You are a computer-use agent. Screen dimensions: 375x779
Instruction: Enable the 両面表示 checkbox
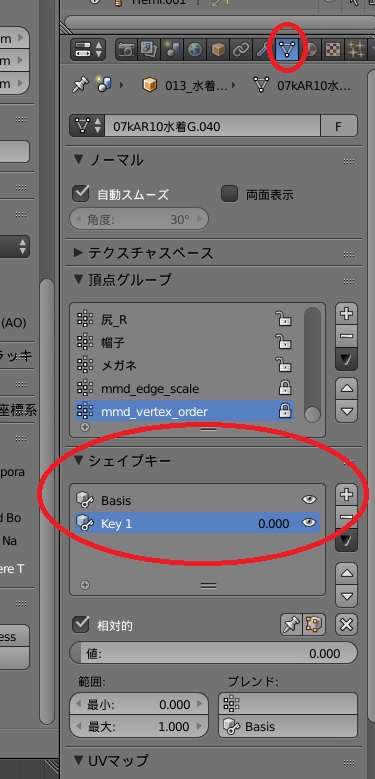click(x=229, y=194)
